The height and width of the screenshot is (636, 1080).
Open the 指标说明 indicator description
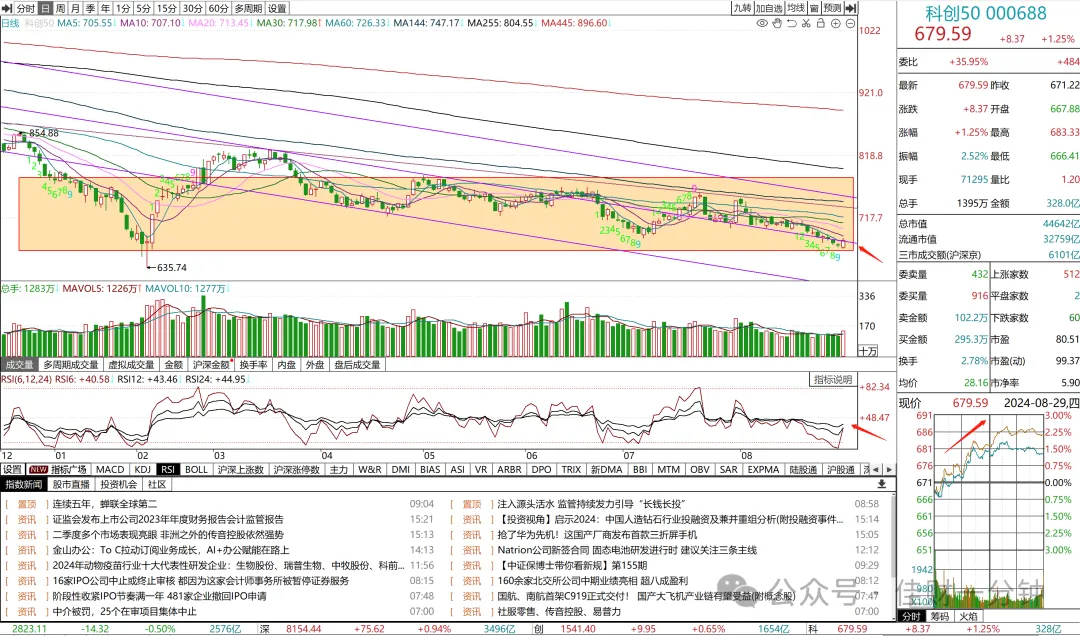tap(833, 380)
